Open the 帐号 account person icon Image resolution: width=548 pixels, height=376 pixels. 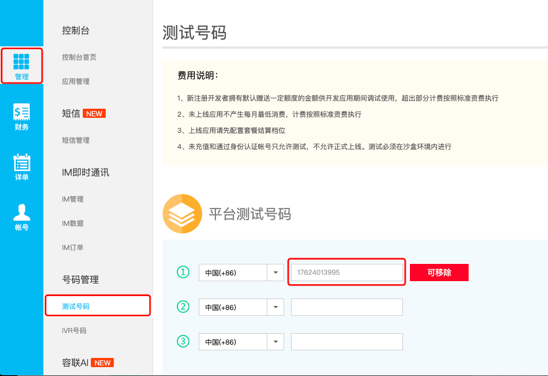click(x=21, y=217)
